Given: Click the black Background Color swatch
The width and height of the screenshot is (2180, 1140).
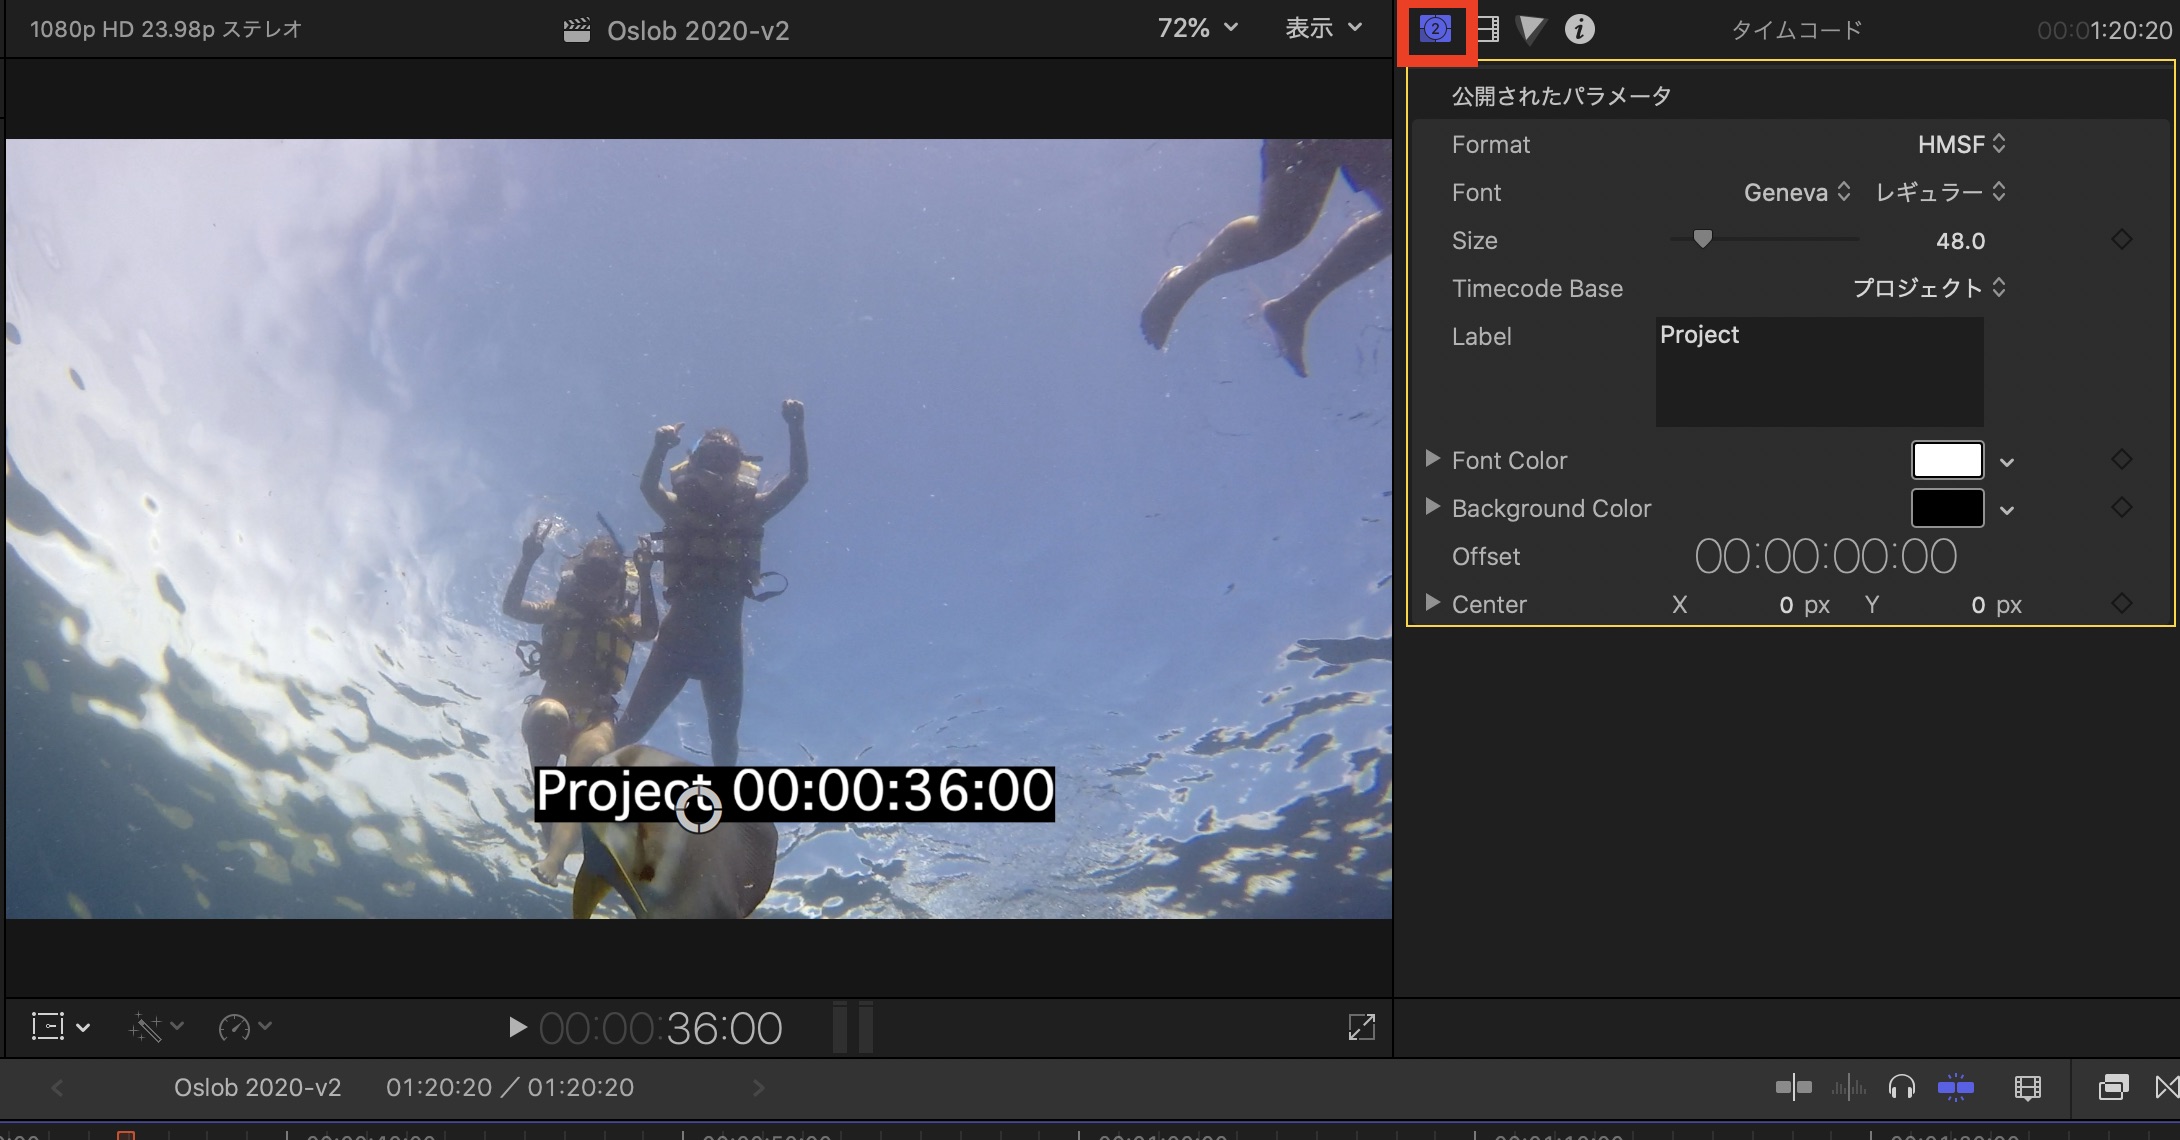Looking at the screenshot, I should tap(1947, 508).
